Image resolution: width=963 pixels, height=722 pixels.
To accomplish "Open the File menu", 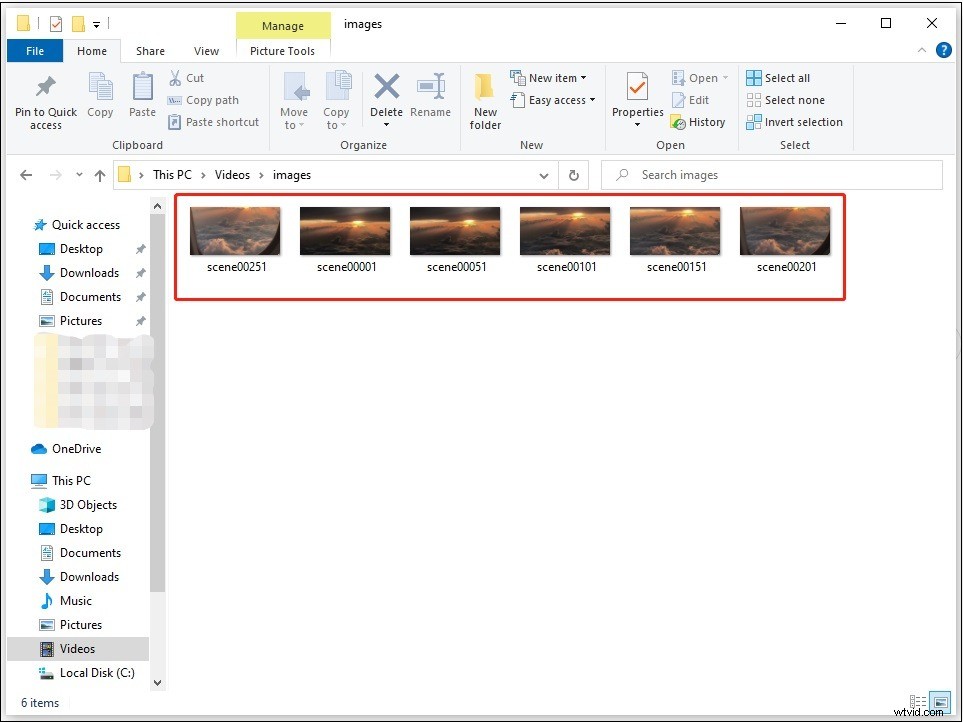I will tap(34, 50).
